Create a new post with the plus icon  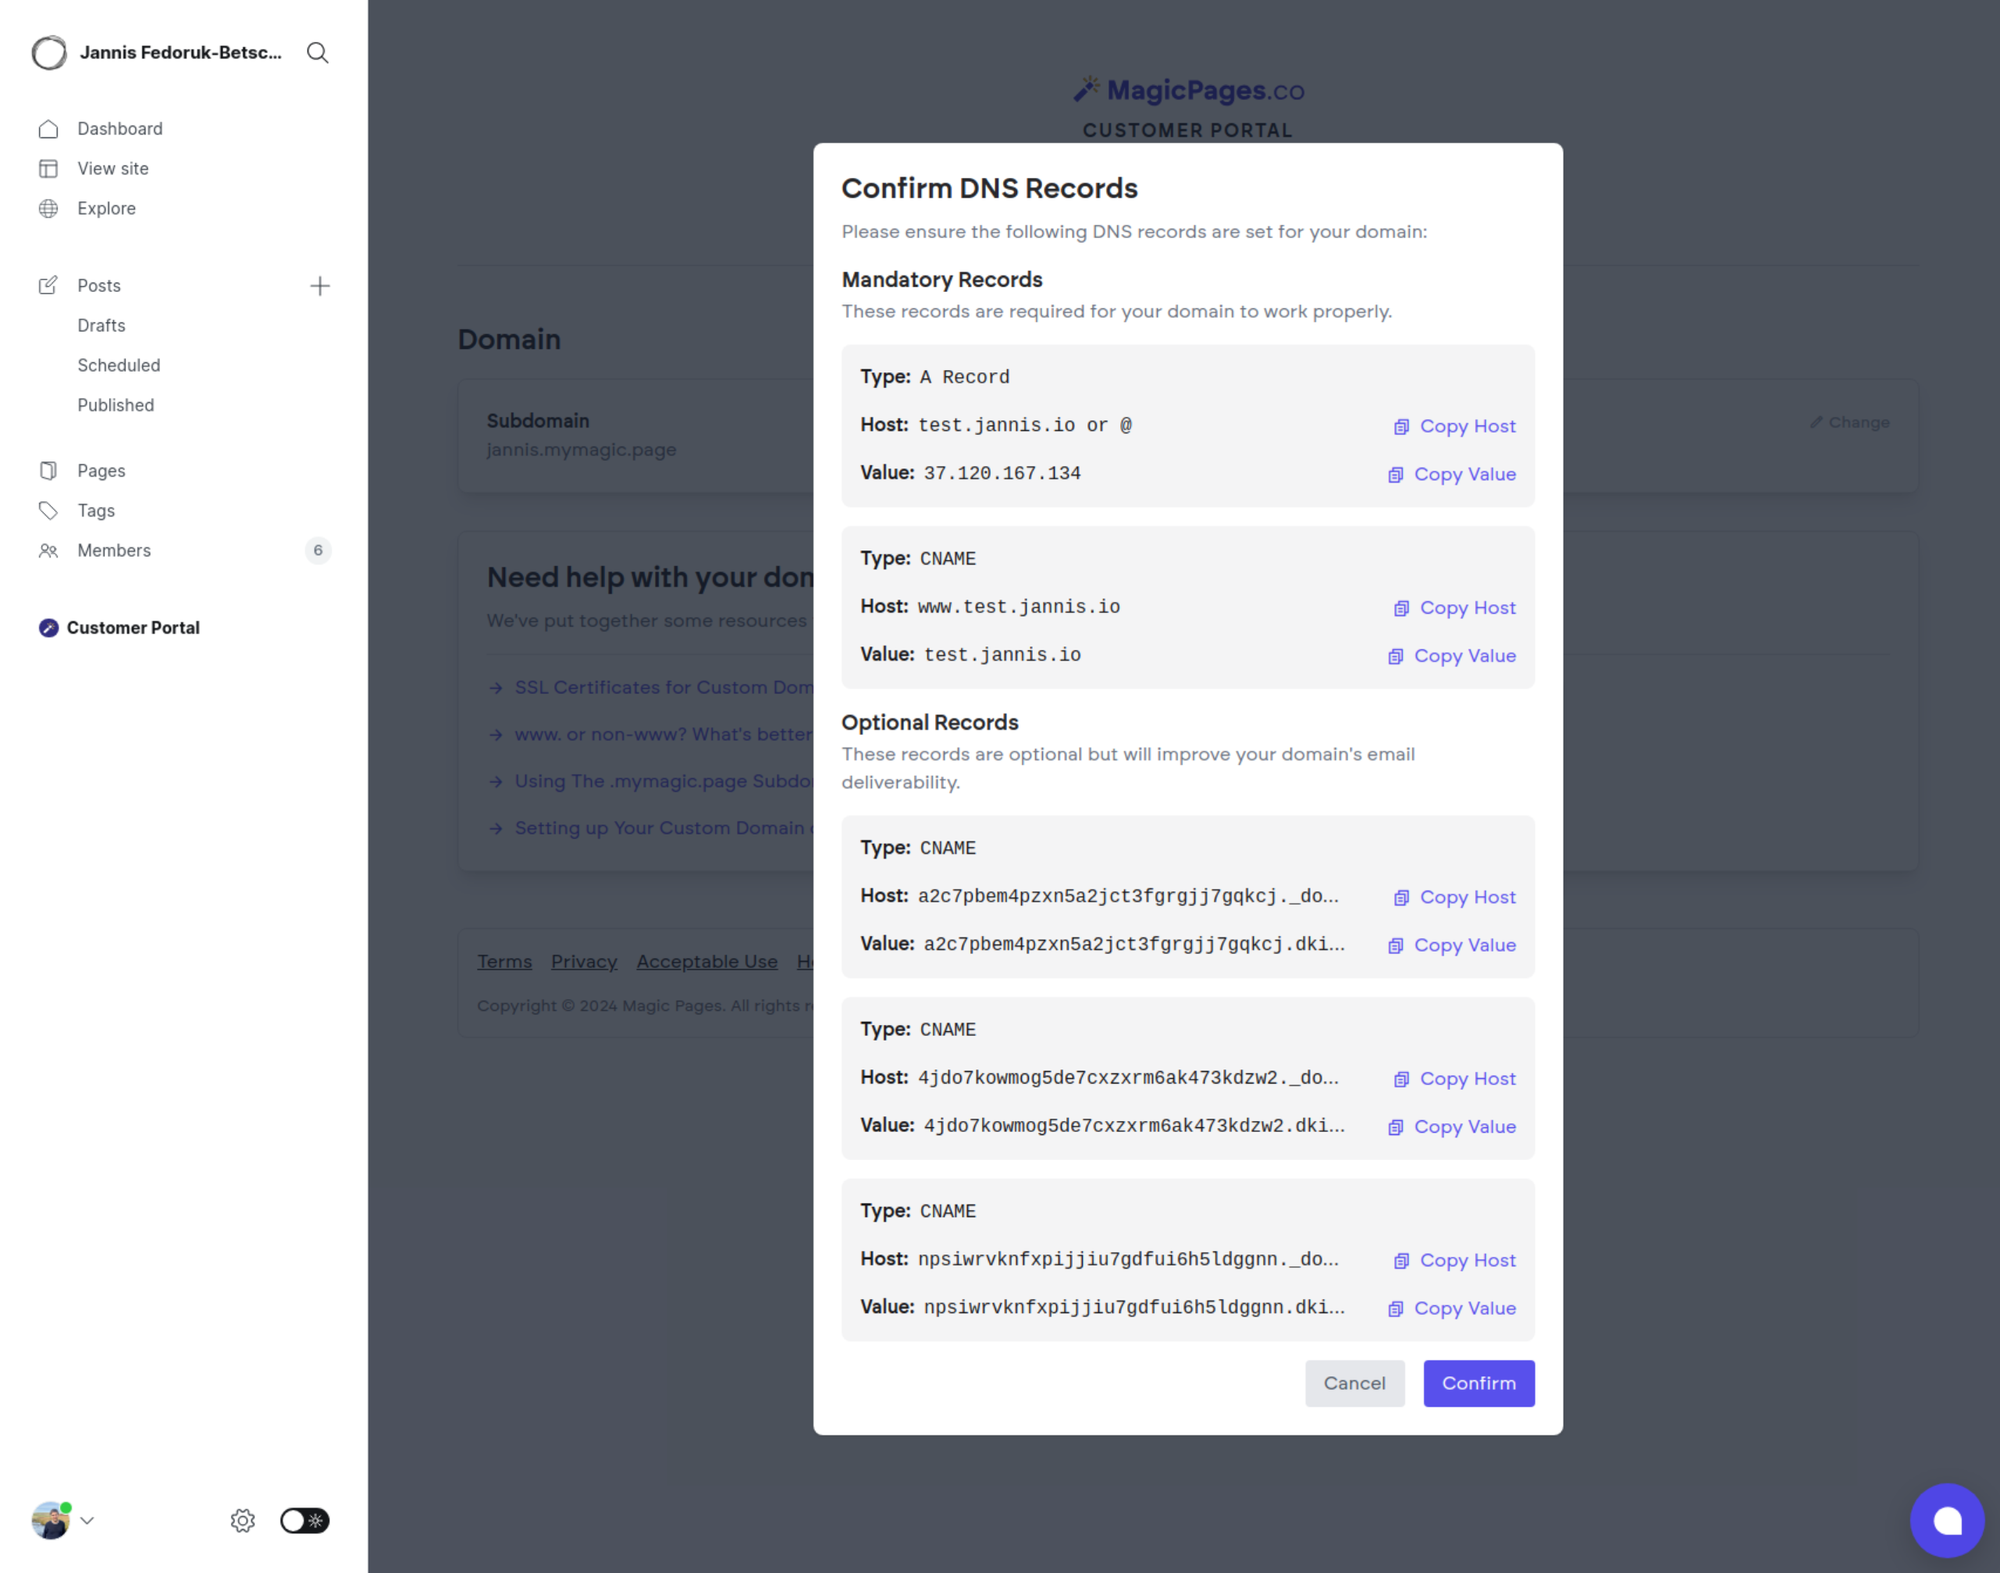click(320, 285)
